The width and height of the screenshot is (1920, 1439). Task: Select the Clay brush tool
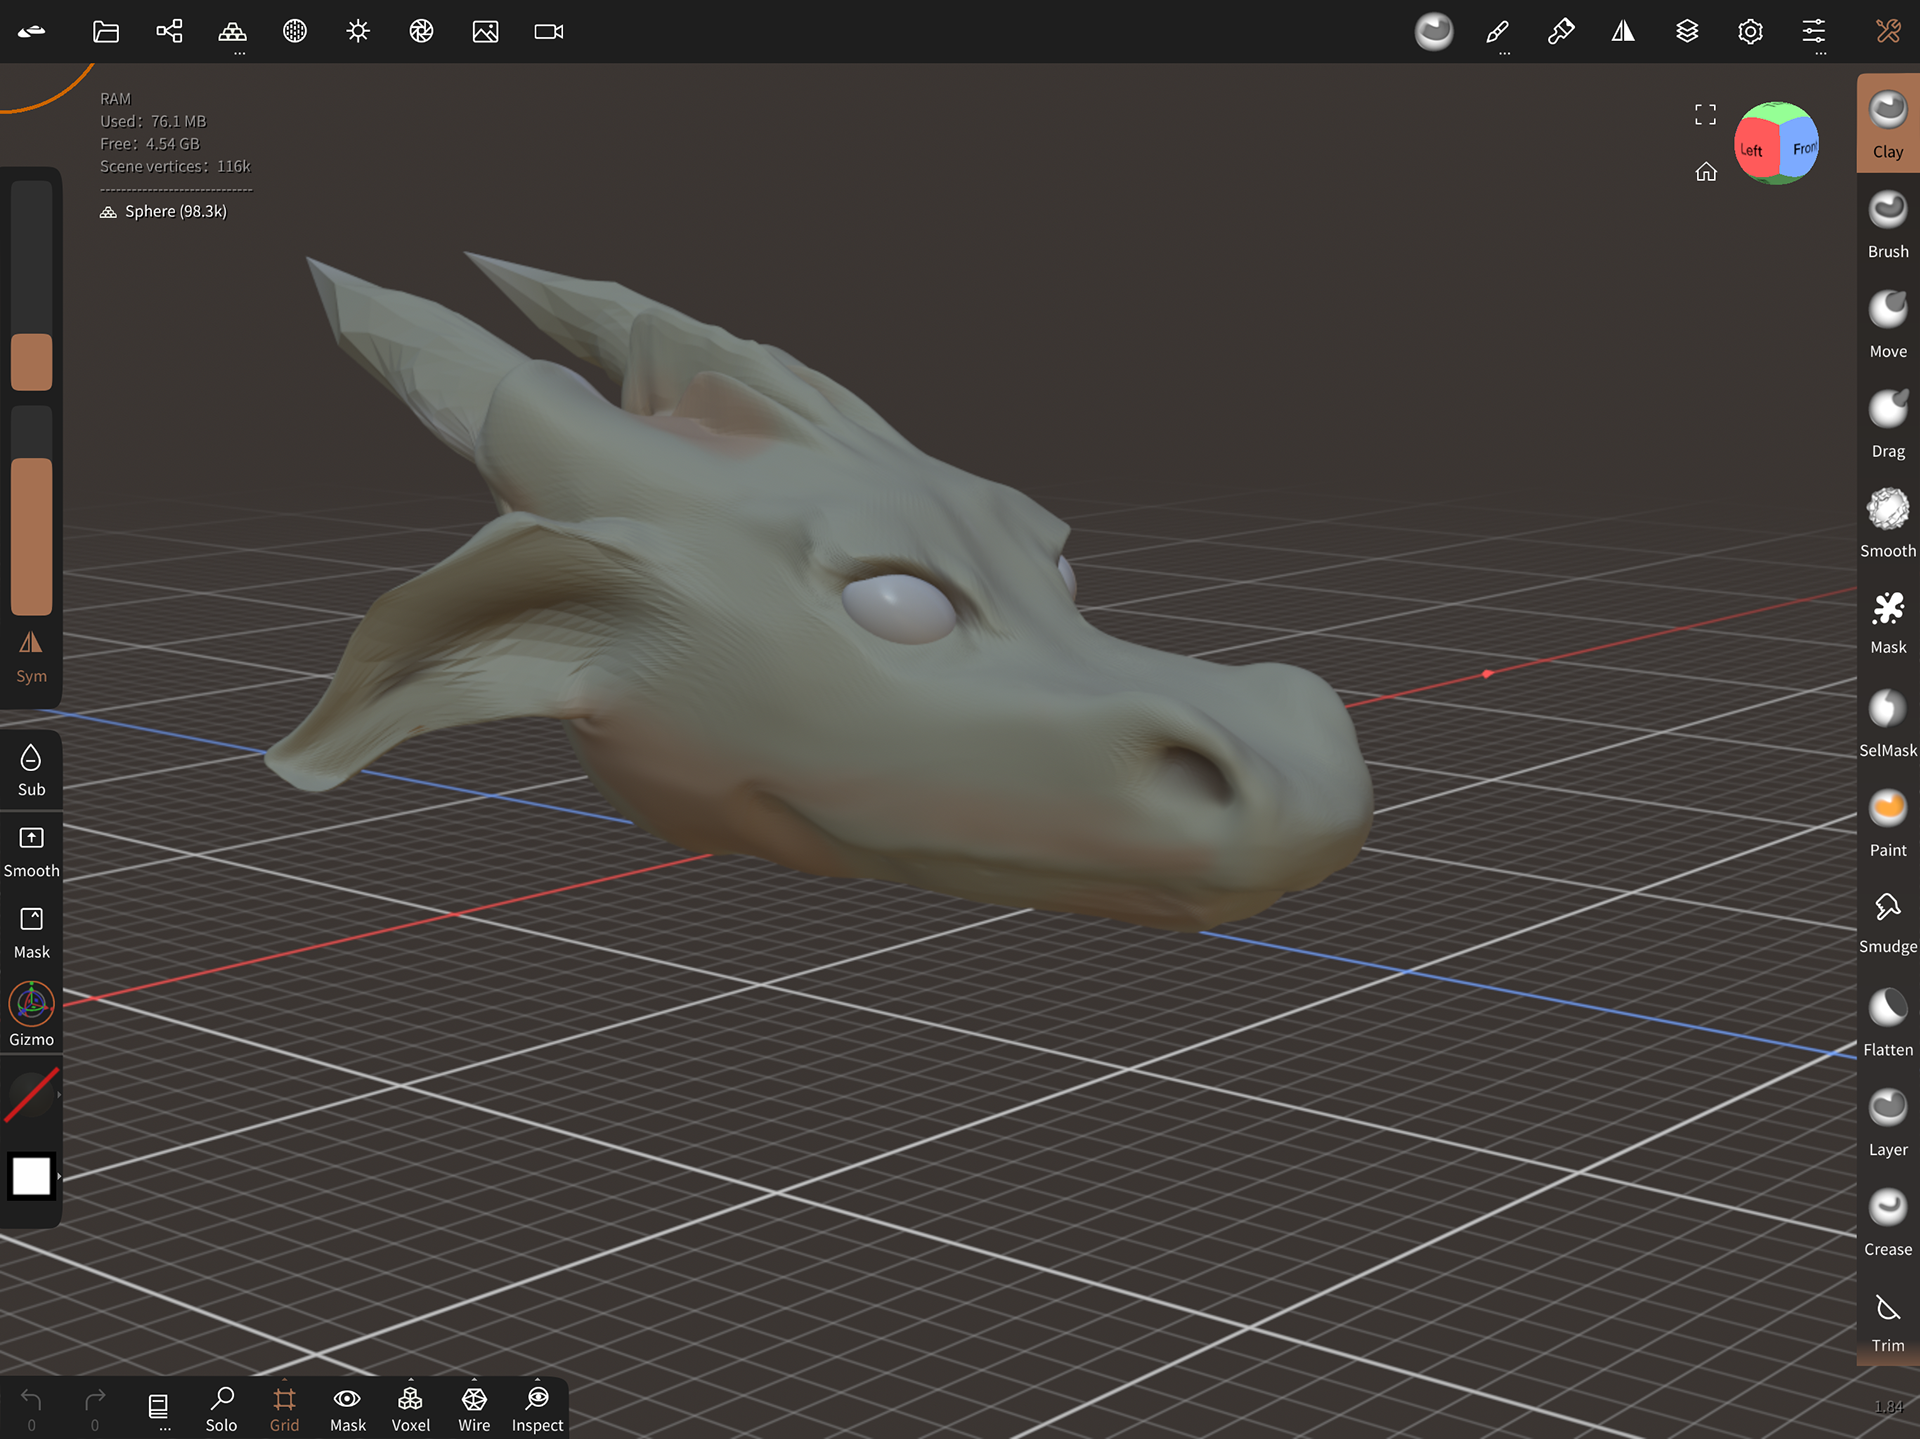(x=1887, y=123)
